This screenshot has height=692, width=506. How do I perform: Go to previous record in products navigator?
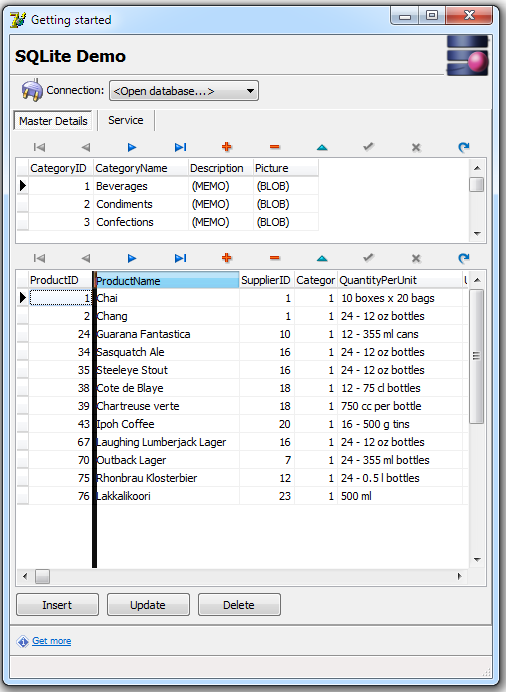[86, 258]
